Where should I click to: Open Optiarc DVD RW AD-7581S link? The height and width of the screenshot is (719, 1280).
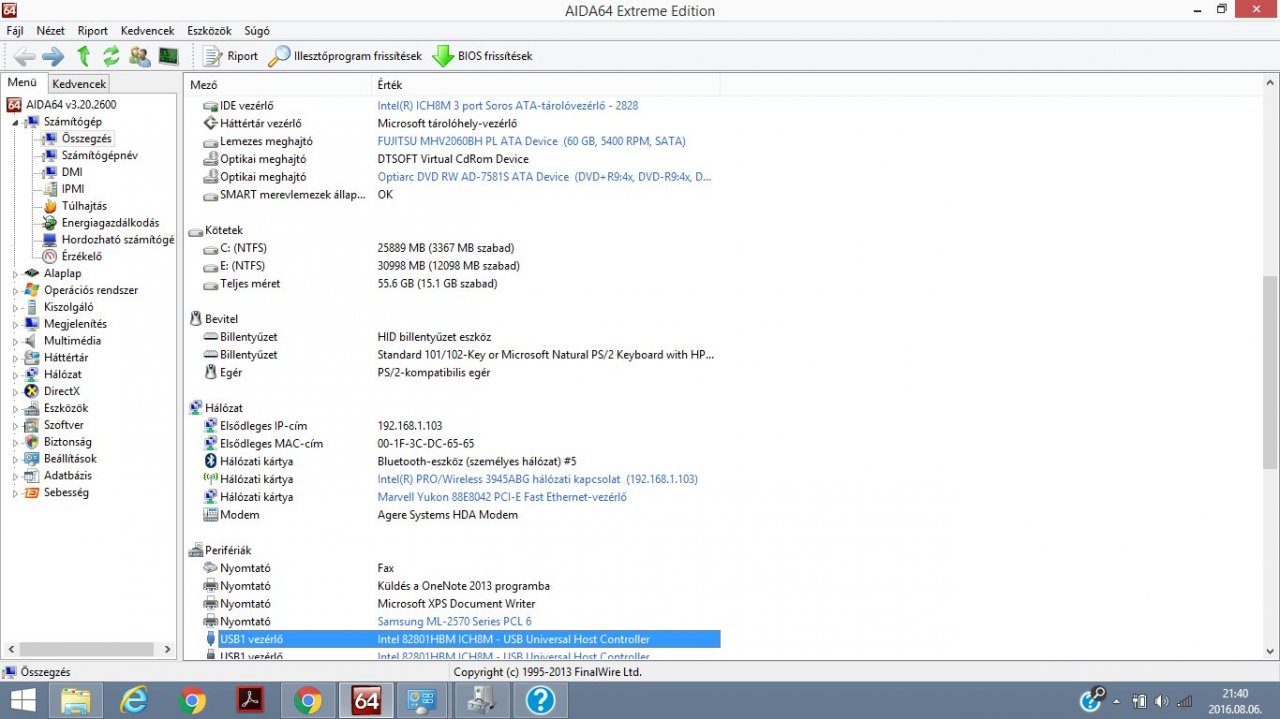point(545,177)
